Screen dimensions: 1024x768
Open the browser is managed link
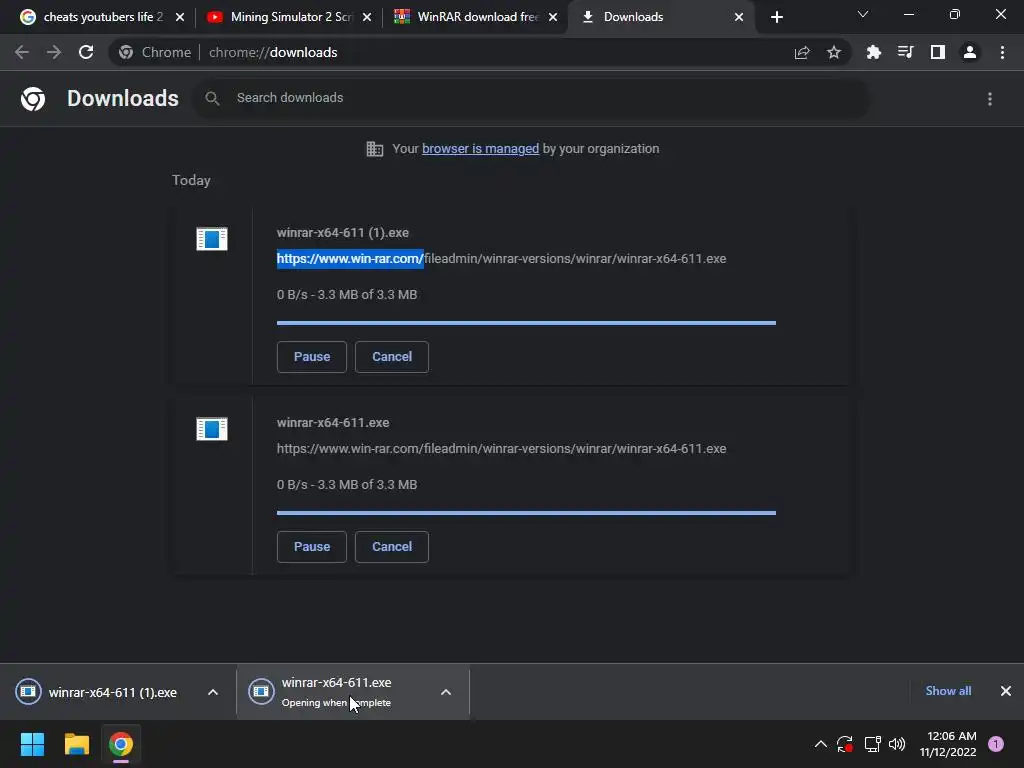481,149
